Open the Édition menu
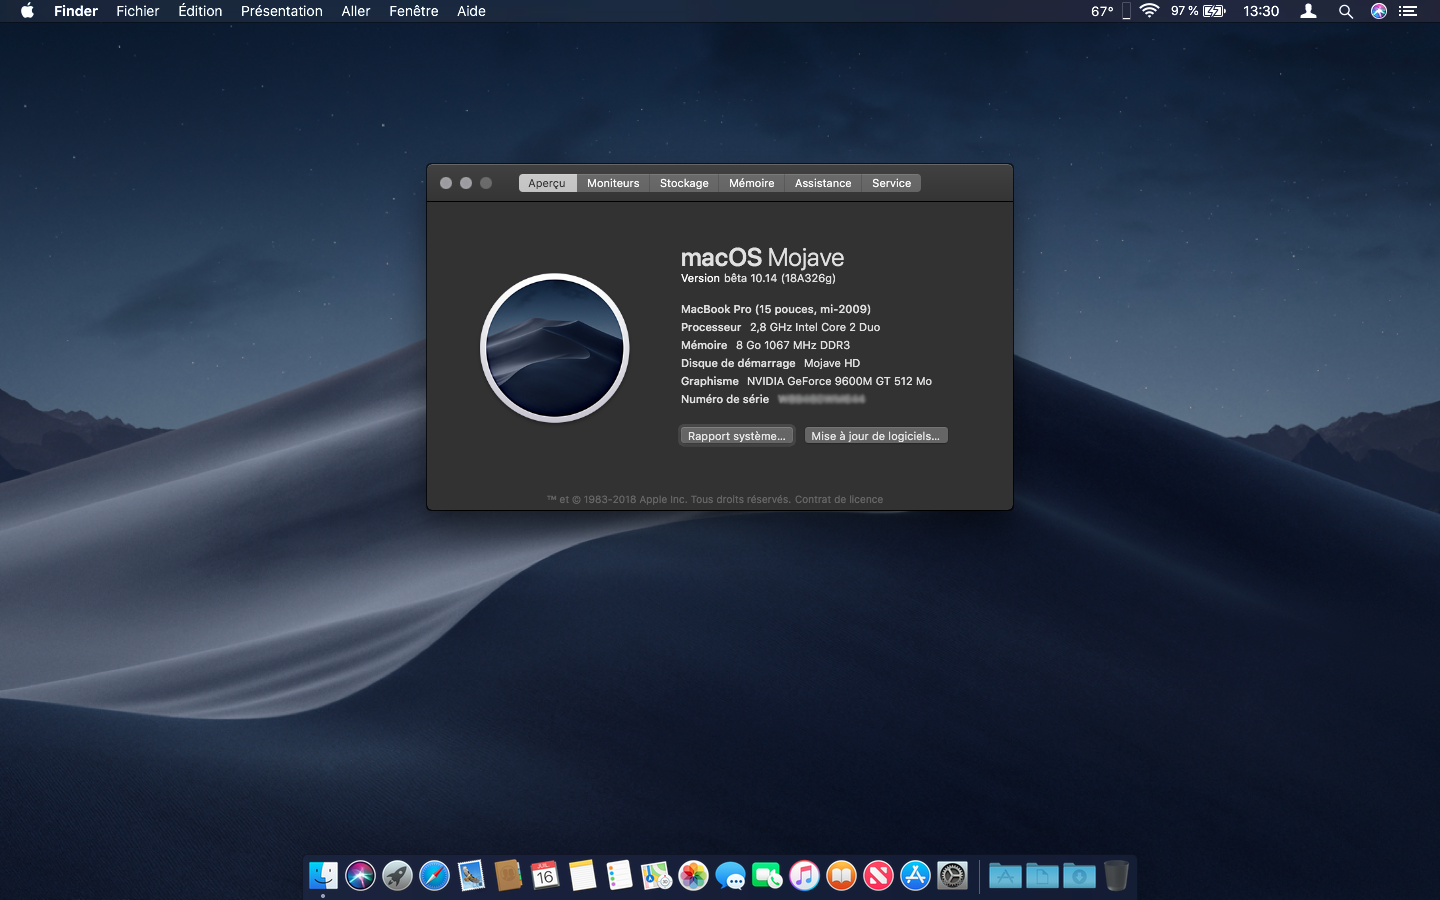1440x900 pixels. (x=200, y=11)
